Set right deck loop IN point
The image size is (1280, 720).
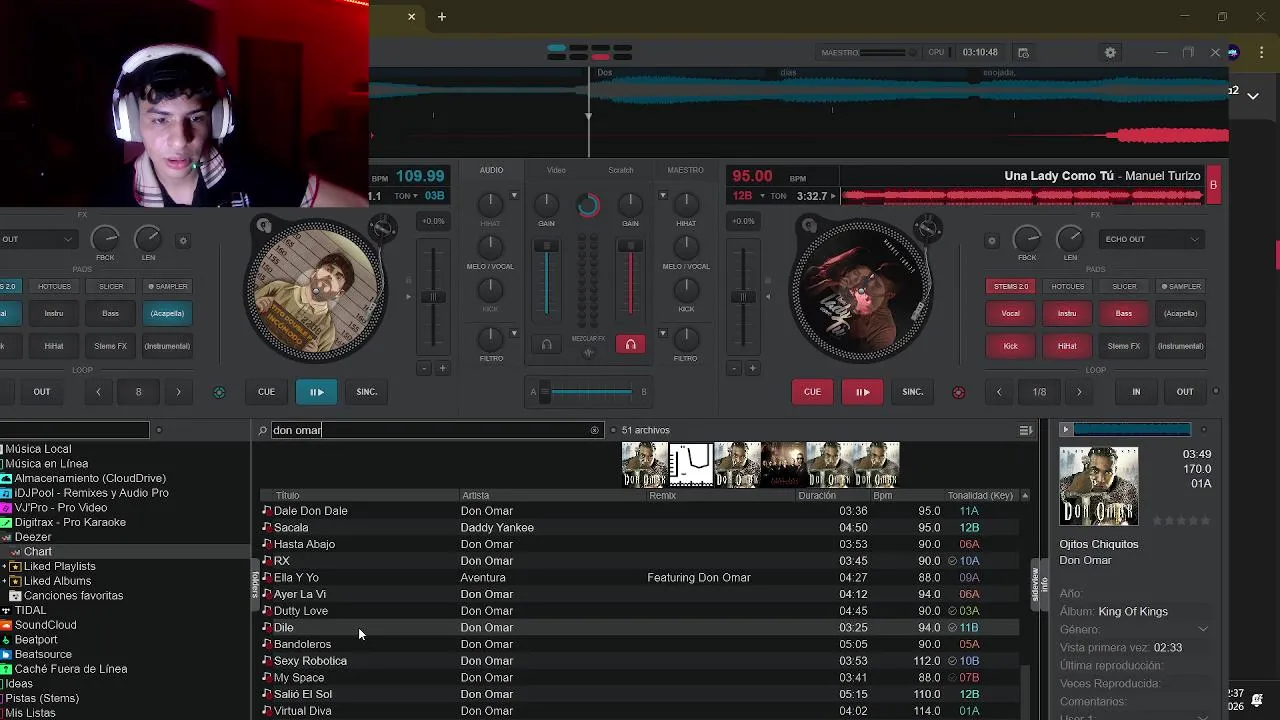(x=1136, y=392)
